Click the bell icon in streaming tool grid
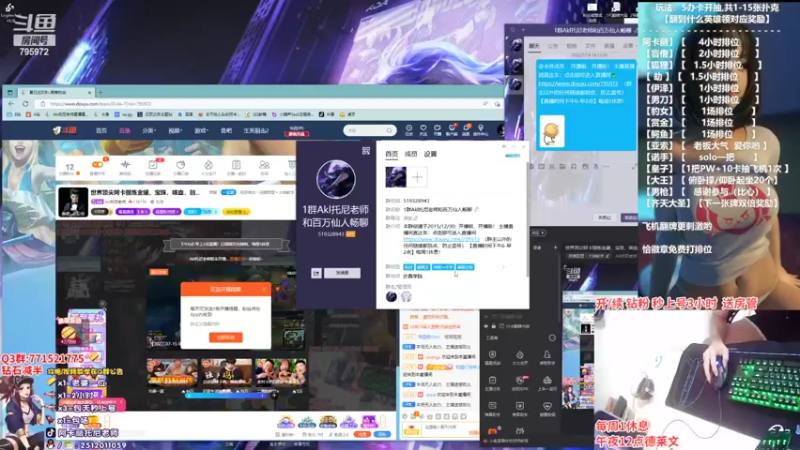The width and height of the screenshot is (800, 450). coord(546,355)
